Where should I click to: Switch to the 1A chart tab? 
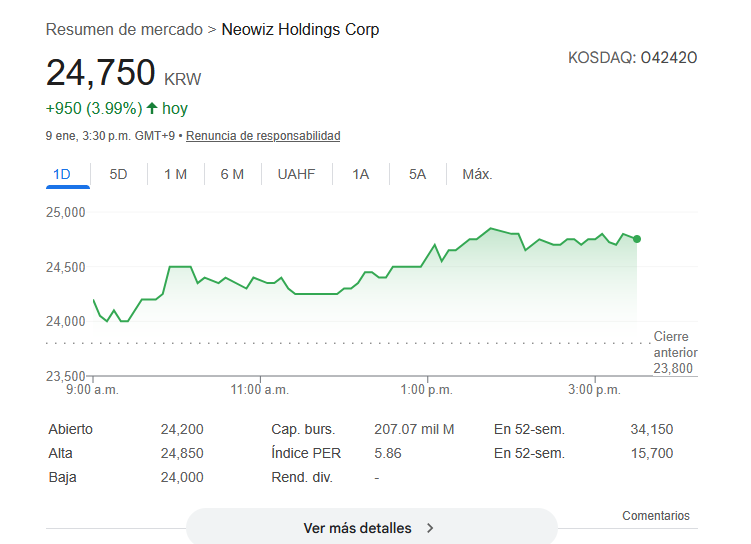coord(361,174)
